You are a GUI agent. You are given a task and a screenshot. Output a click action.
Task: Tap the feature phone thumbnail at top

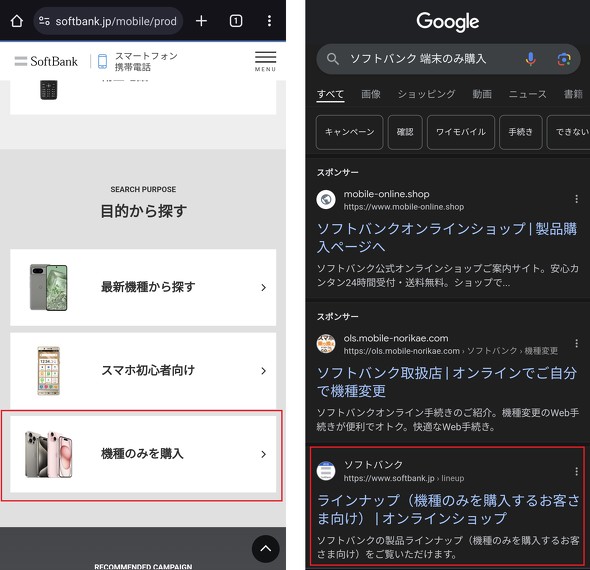point(49,90)
